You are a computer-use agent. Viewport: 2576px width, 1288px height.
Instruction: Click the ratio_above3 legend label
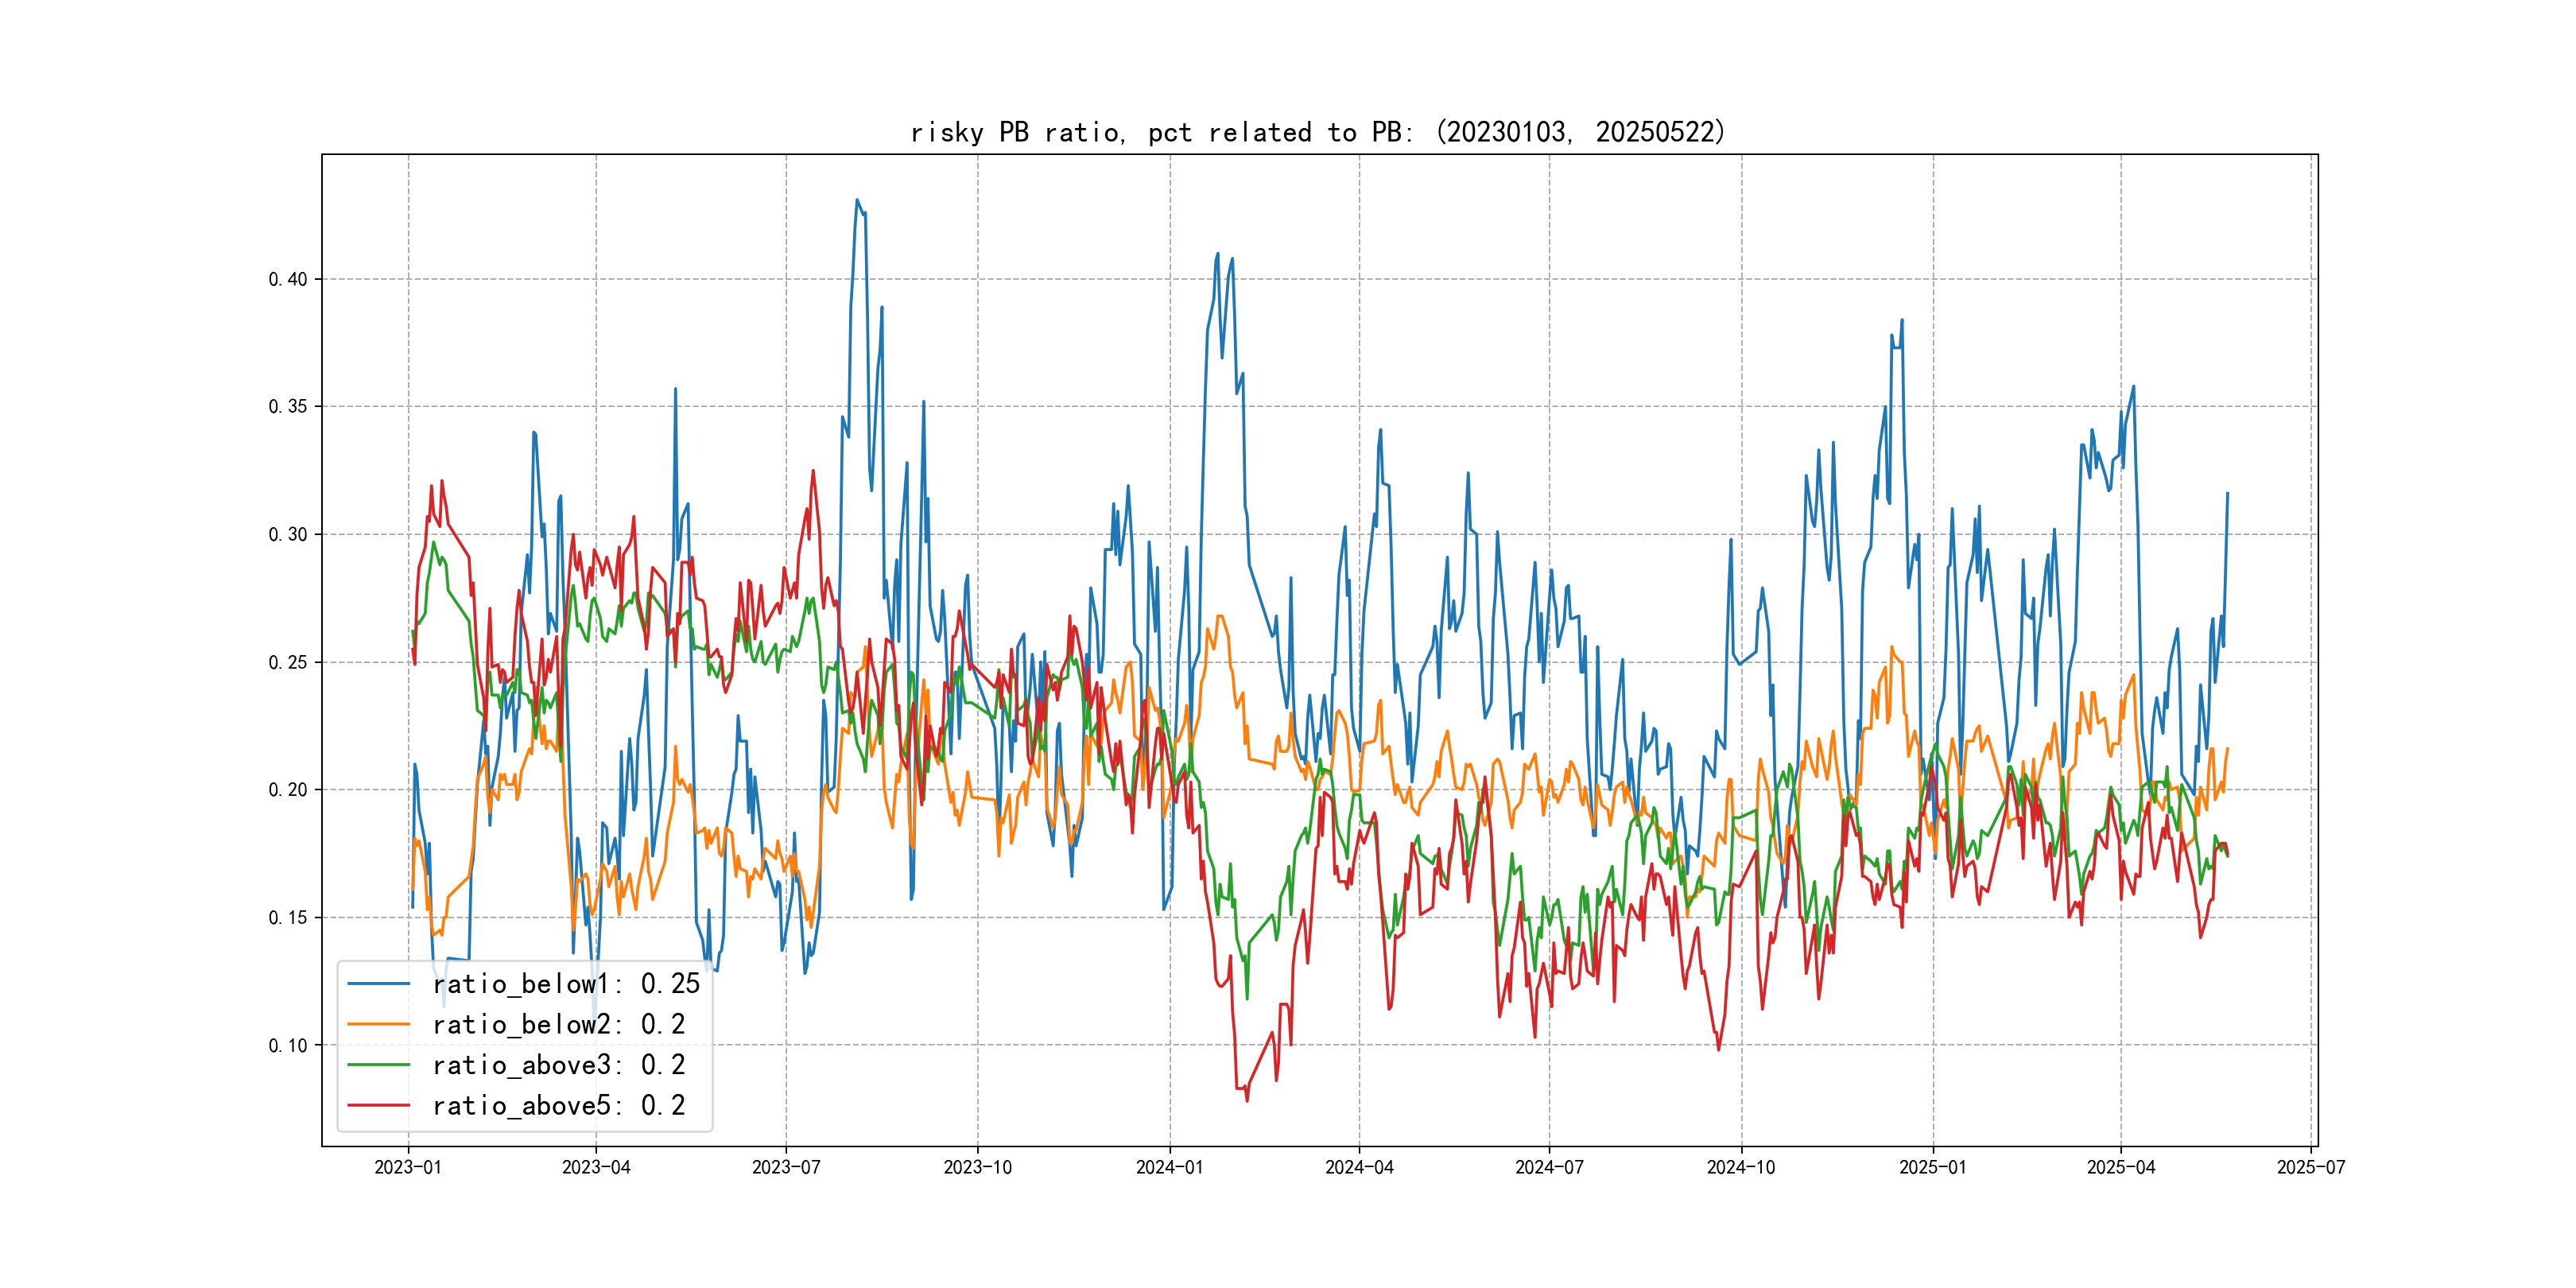coord(558,1065)
